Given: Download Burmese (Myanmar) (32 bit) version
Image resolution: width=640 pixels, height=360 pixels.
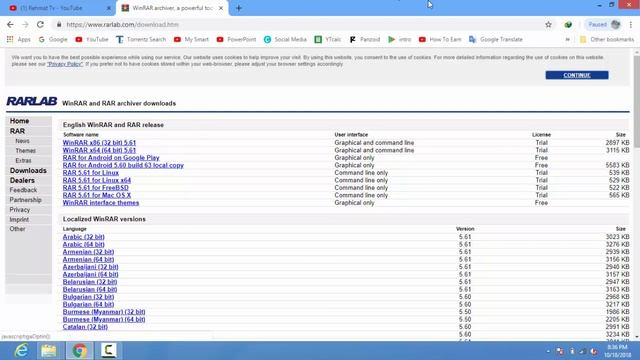Looking at the screenshot, I should [x=104, y=312].
